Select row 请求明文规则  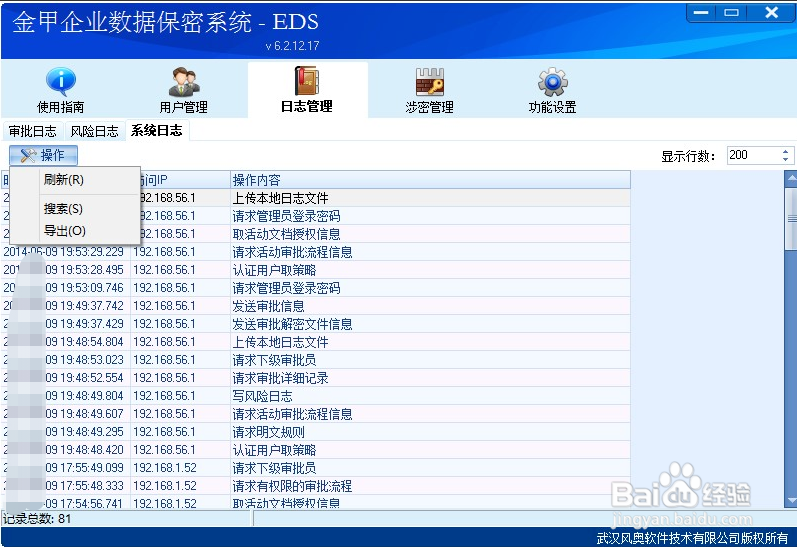[316, 432]
